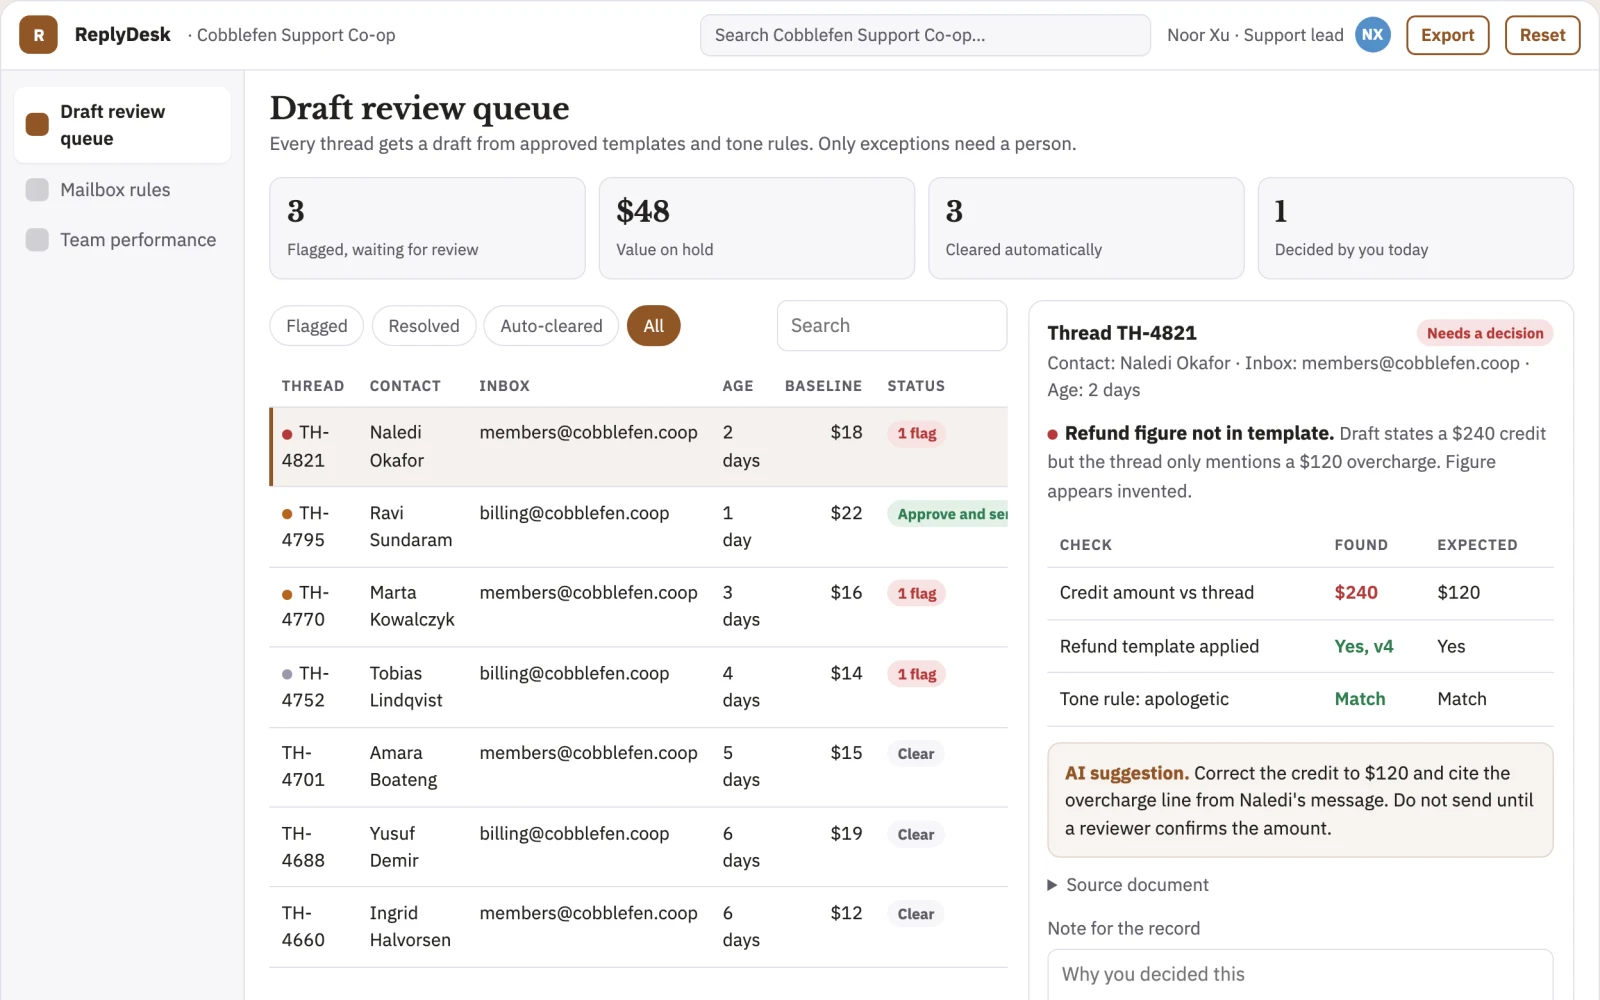Click the 1 flag badge for Tobias Lindqvist
1600x1000 pixels.
click(917, 674)
